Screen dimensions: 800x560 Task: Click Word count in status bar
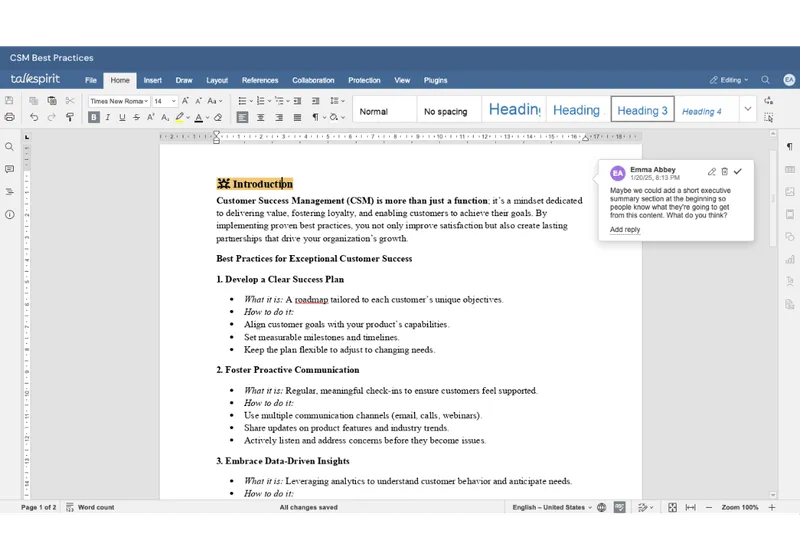(90, 507)
